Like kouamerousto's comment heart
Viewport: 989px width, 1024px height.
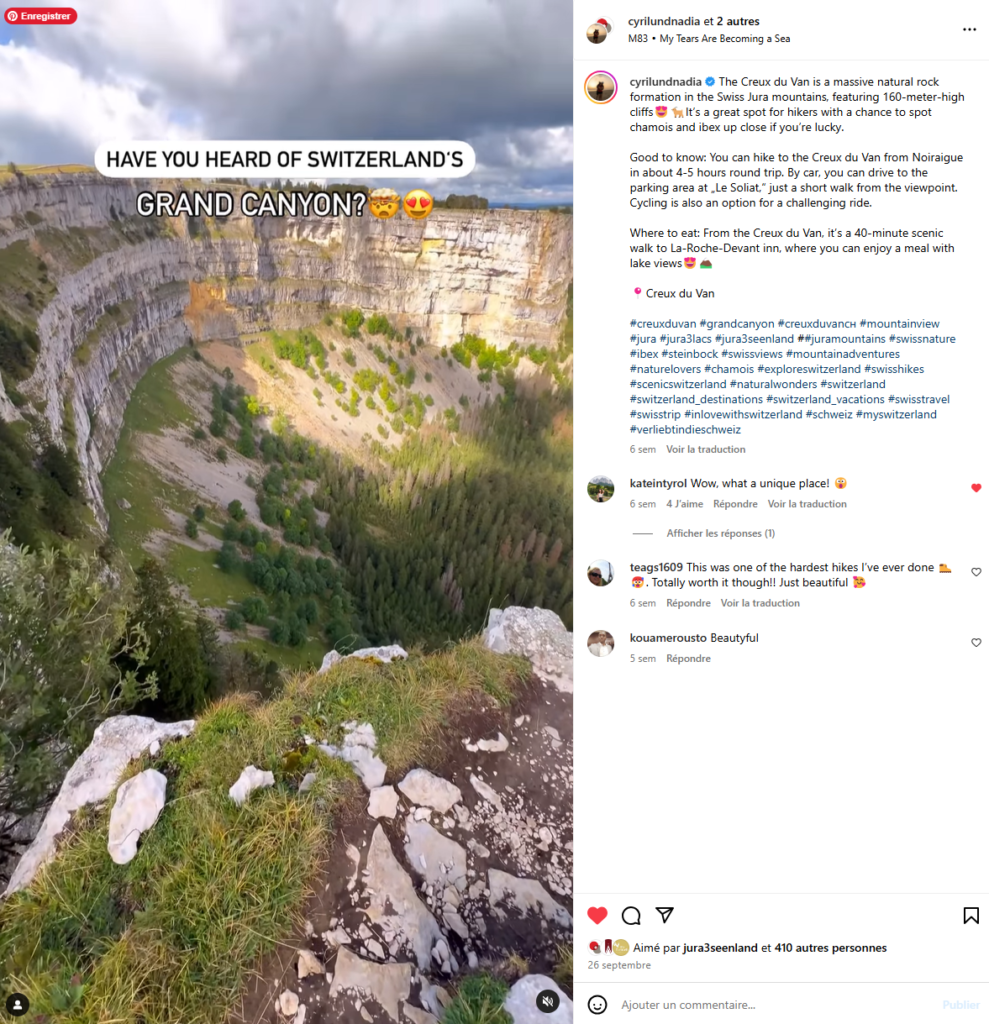click(x=976, y=643)
